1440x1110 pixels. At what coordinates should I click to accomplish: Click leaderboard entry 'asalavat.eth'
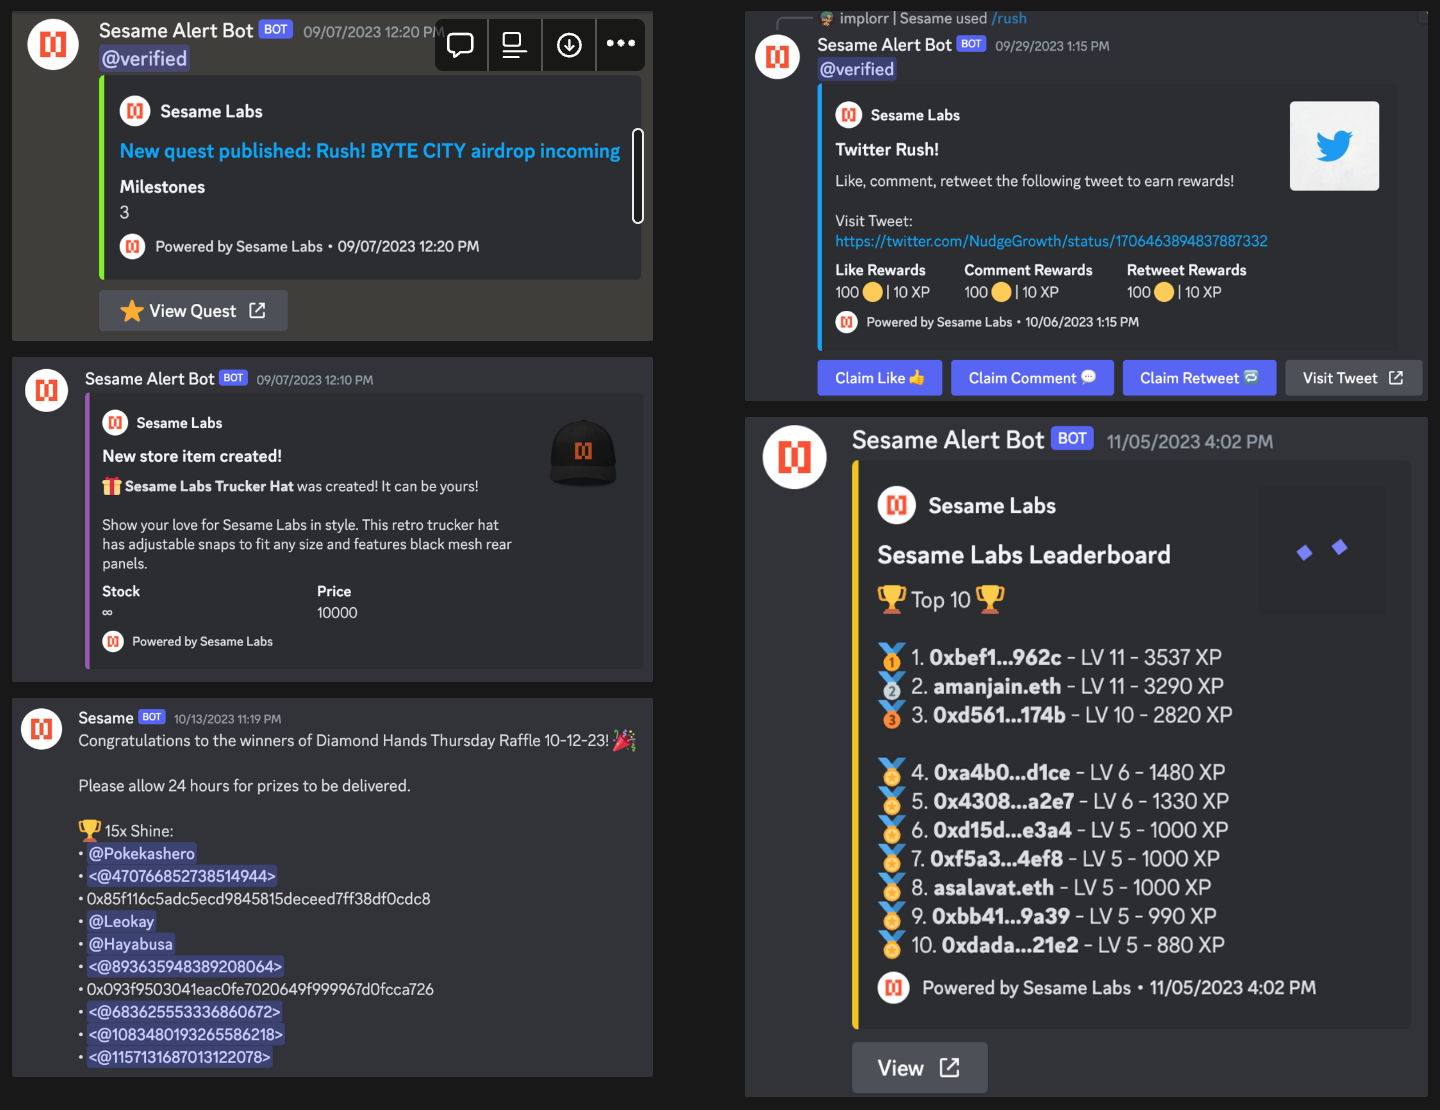[993, 887]
